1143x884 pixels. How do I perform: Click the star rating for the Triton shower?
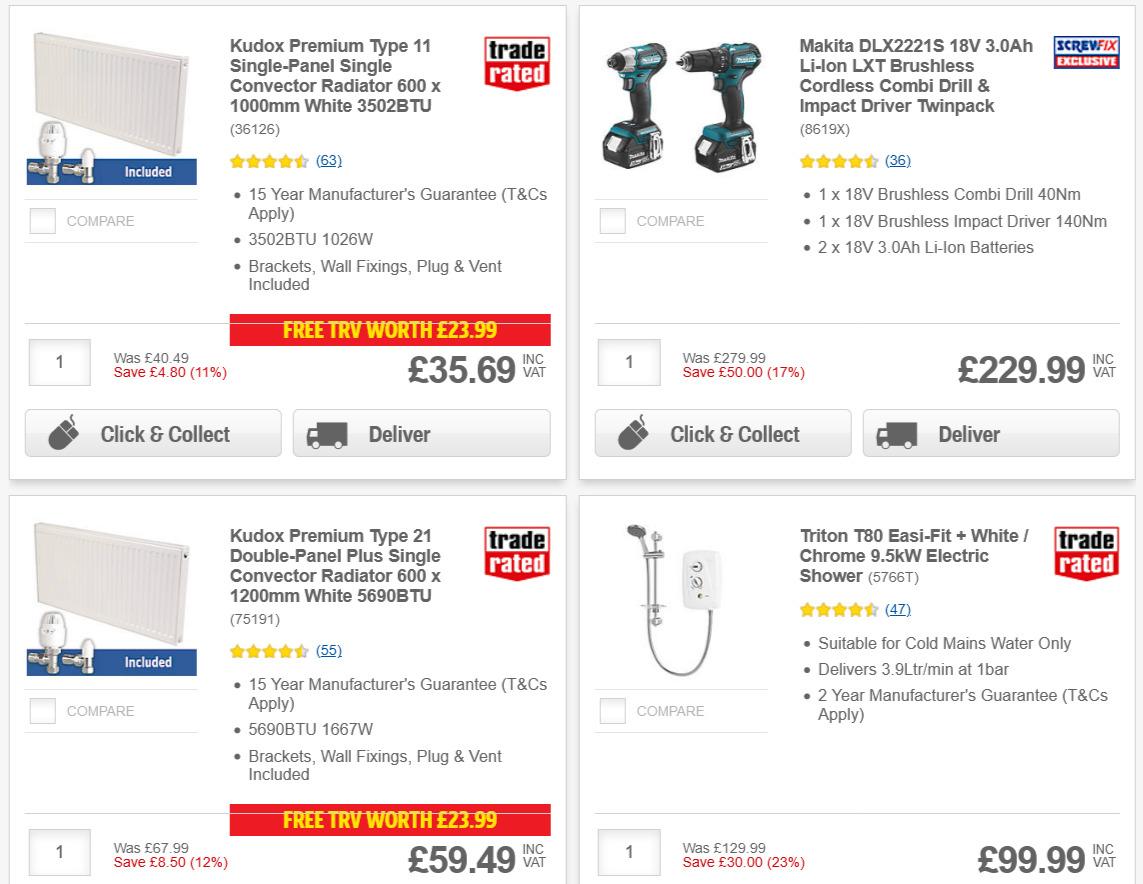[x=841, y=608]
